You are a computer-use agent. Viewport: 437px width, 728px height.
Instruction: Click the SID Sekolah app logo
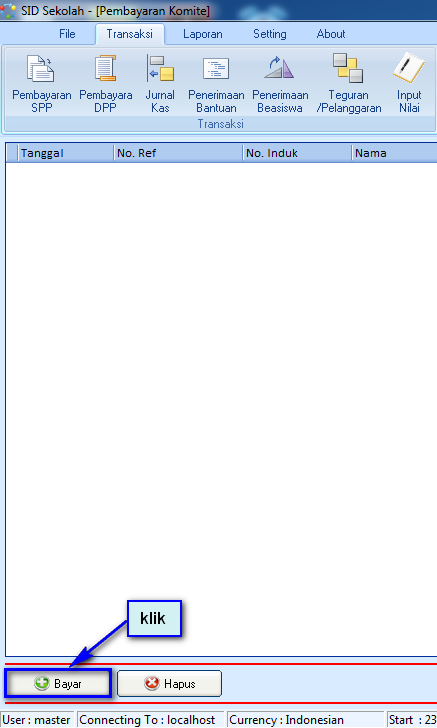tap(8, 10)
